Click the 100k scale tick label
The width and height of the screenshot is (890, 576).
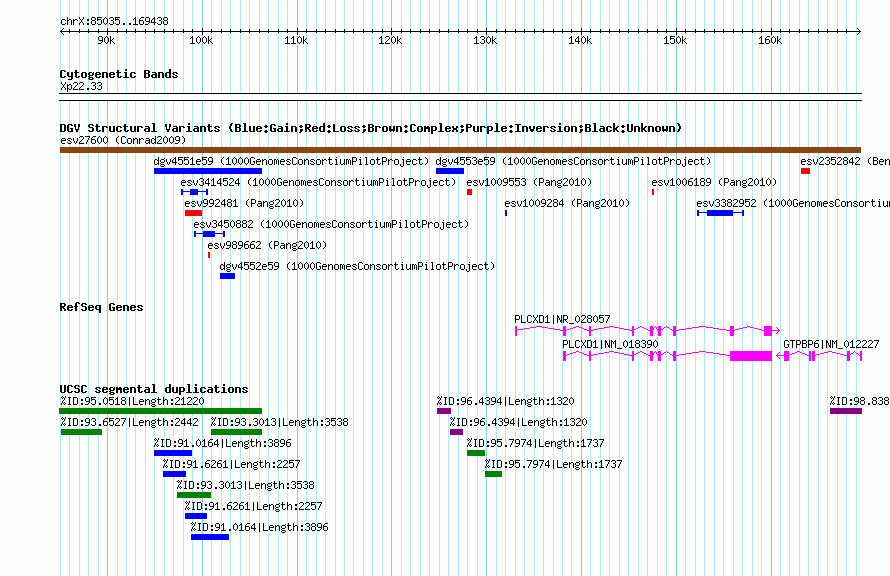pyautogui.click(x=201, y=40)
